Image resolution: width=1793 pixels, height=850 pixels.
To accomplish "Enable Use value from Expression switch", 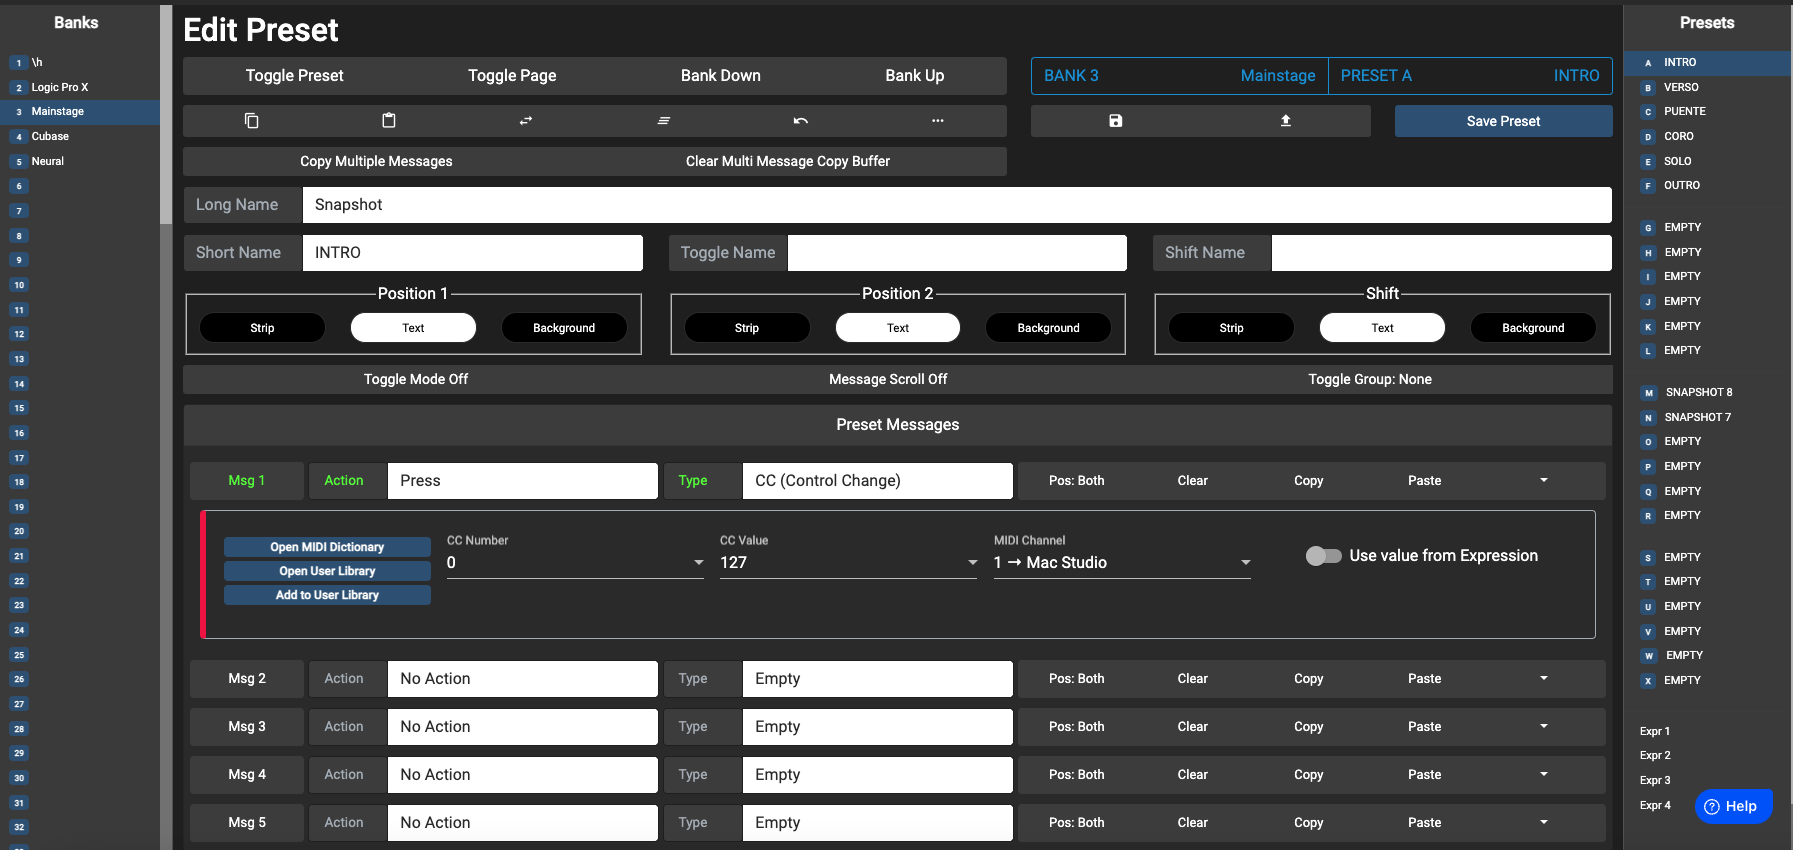I will [1323, 556].
